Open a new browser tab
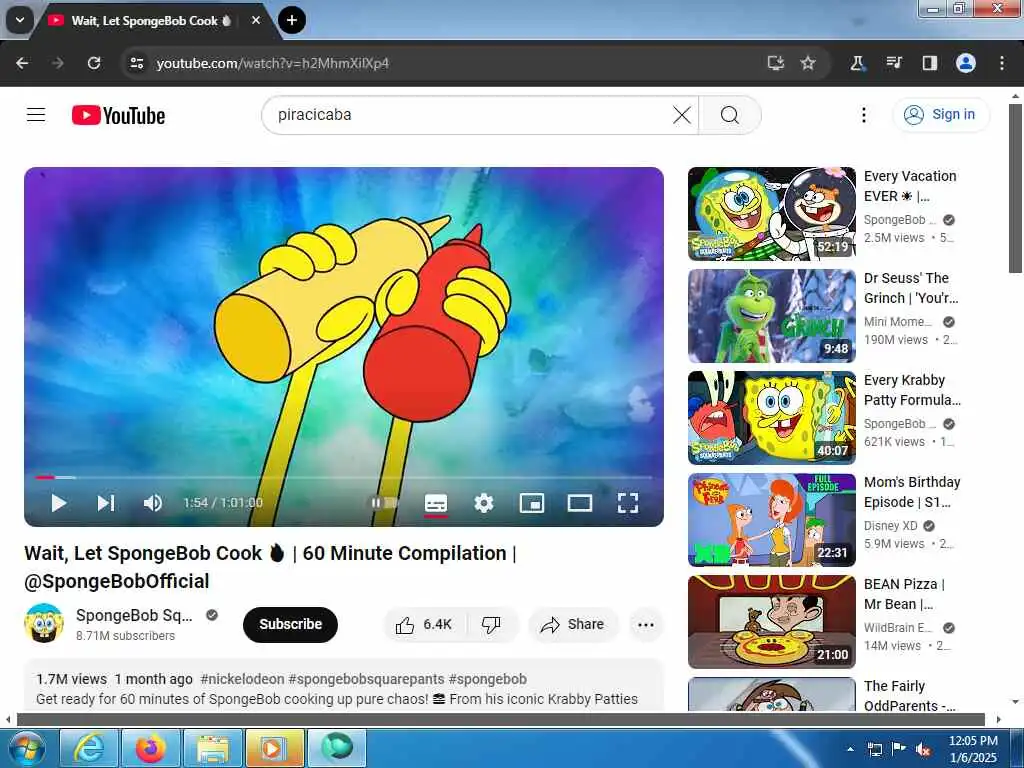 [x=292, y=20]
